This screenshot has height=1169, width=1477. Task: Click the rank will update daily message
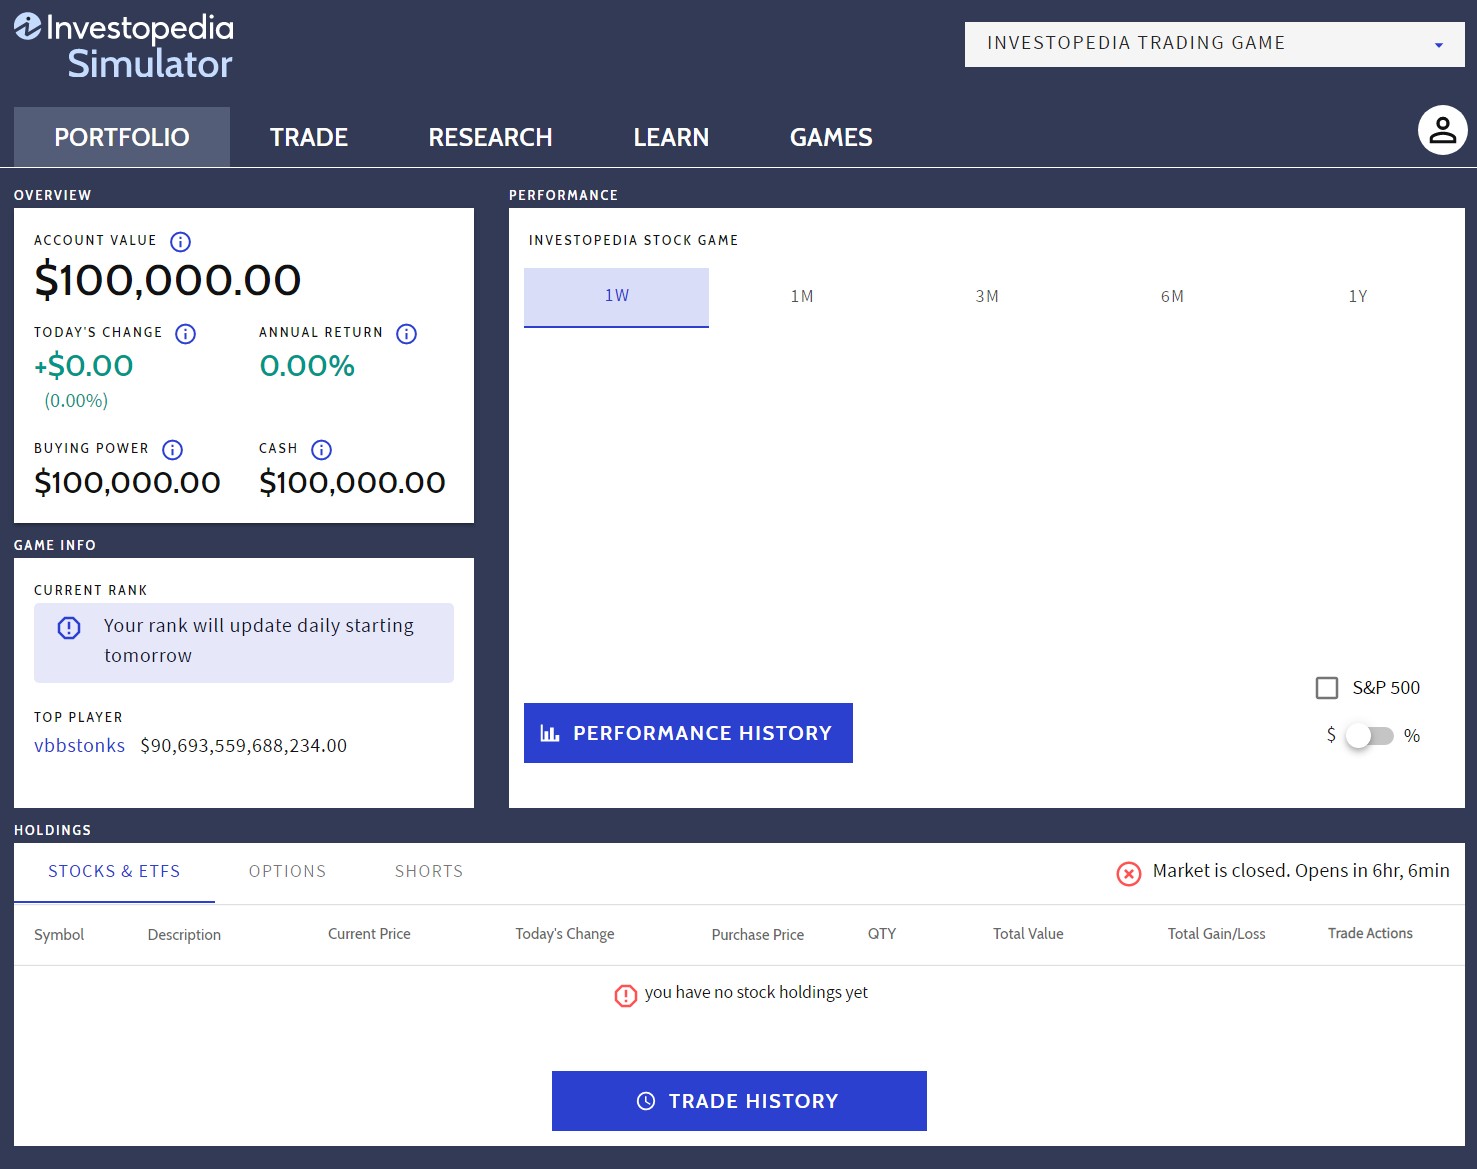259,641
